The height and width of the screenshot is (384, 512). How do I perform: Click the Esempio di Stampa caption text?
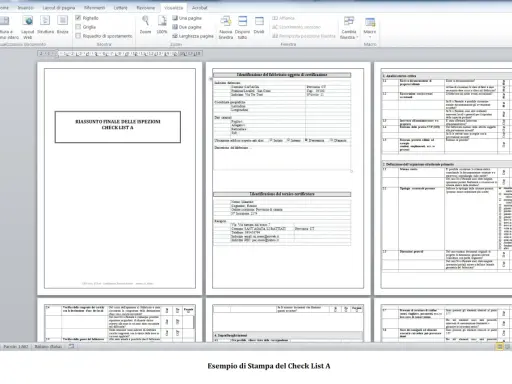tap(269, 366)
